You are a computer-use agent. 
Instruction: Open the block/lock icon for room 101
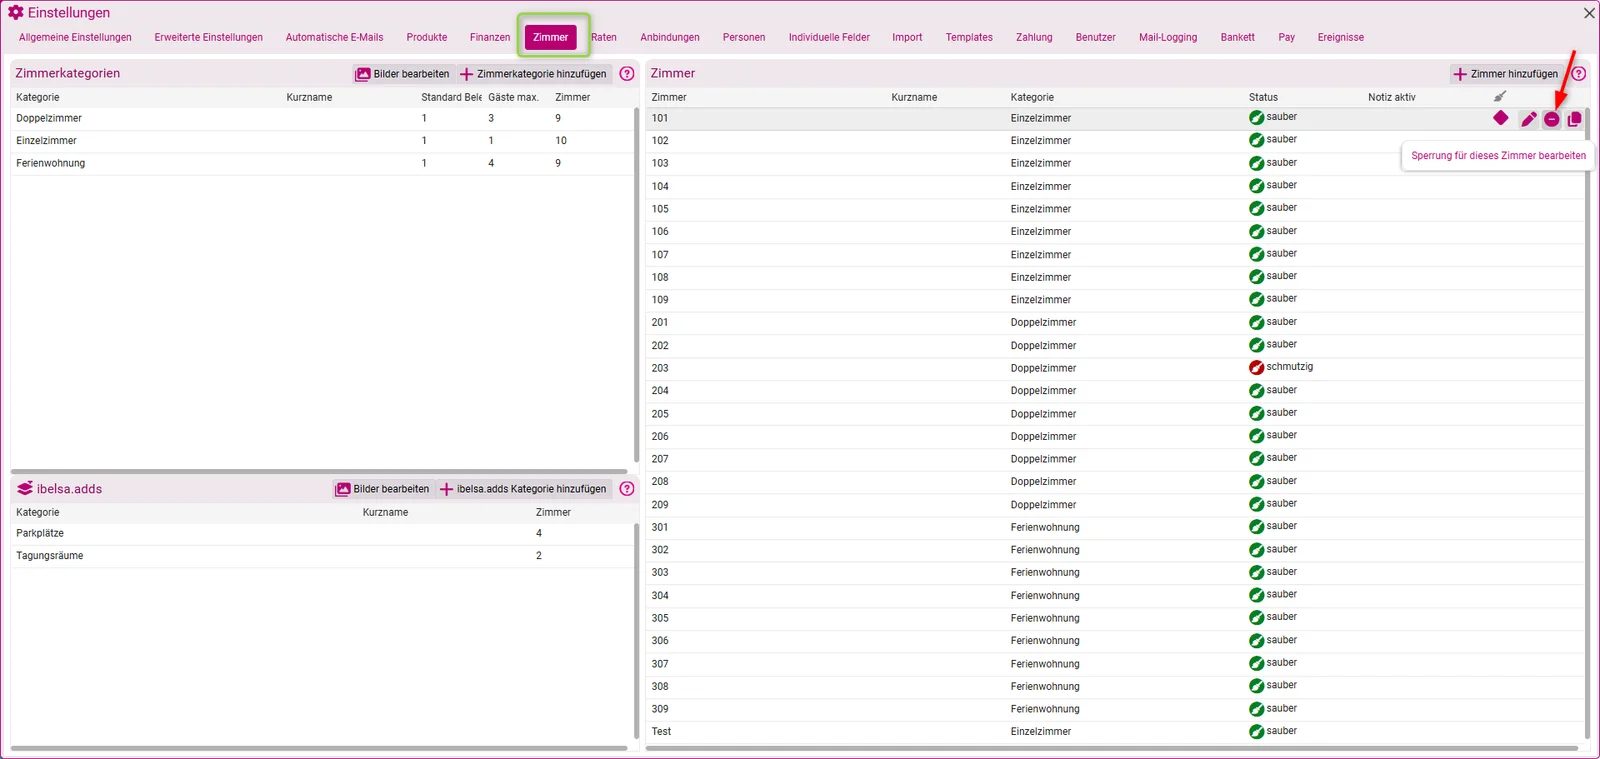(1551, 119)
